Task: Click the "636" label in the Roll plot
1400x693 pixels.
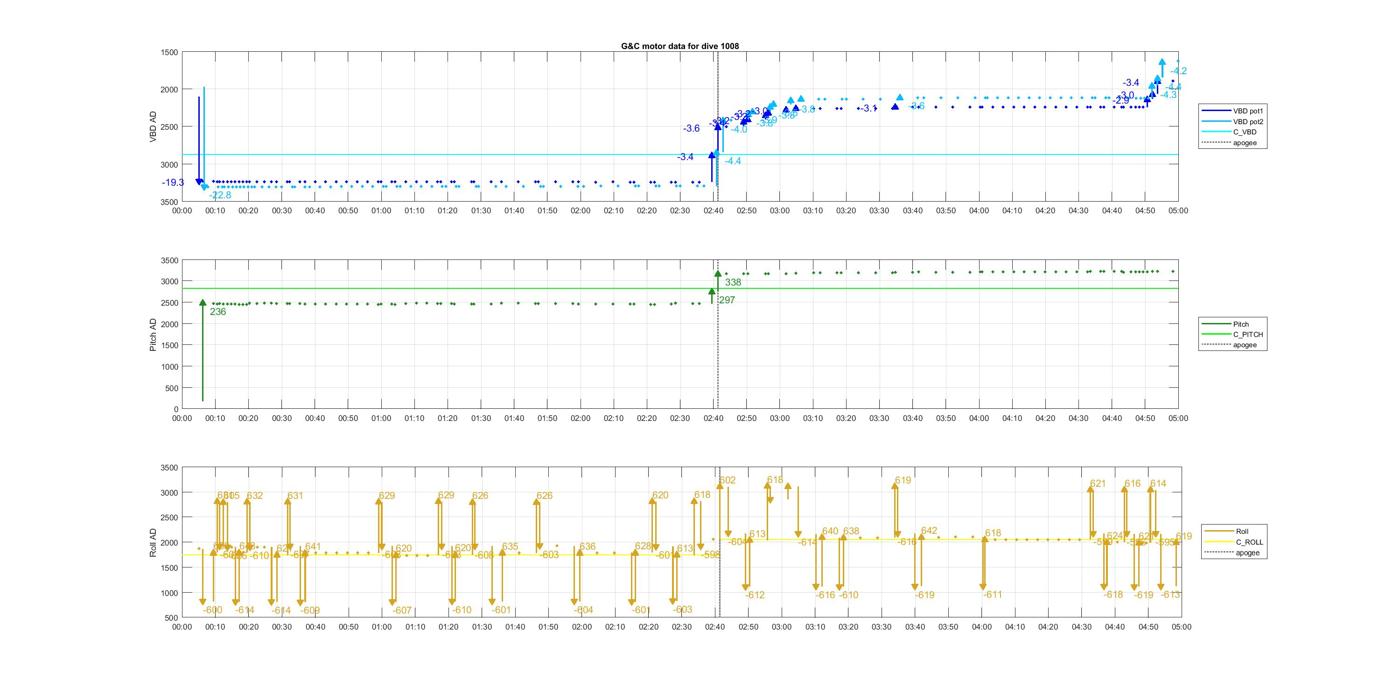Action: point(587,547)
